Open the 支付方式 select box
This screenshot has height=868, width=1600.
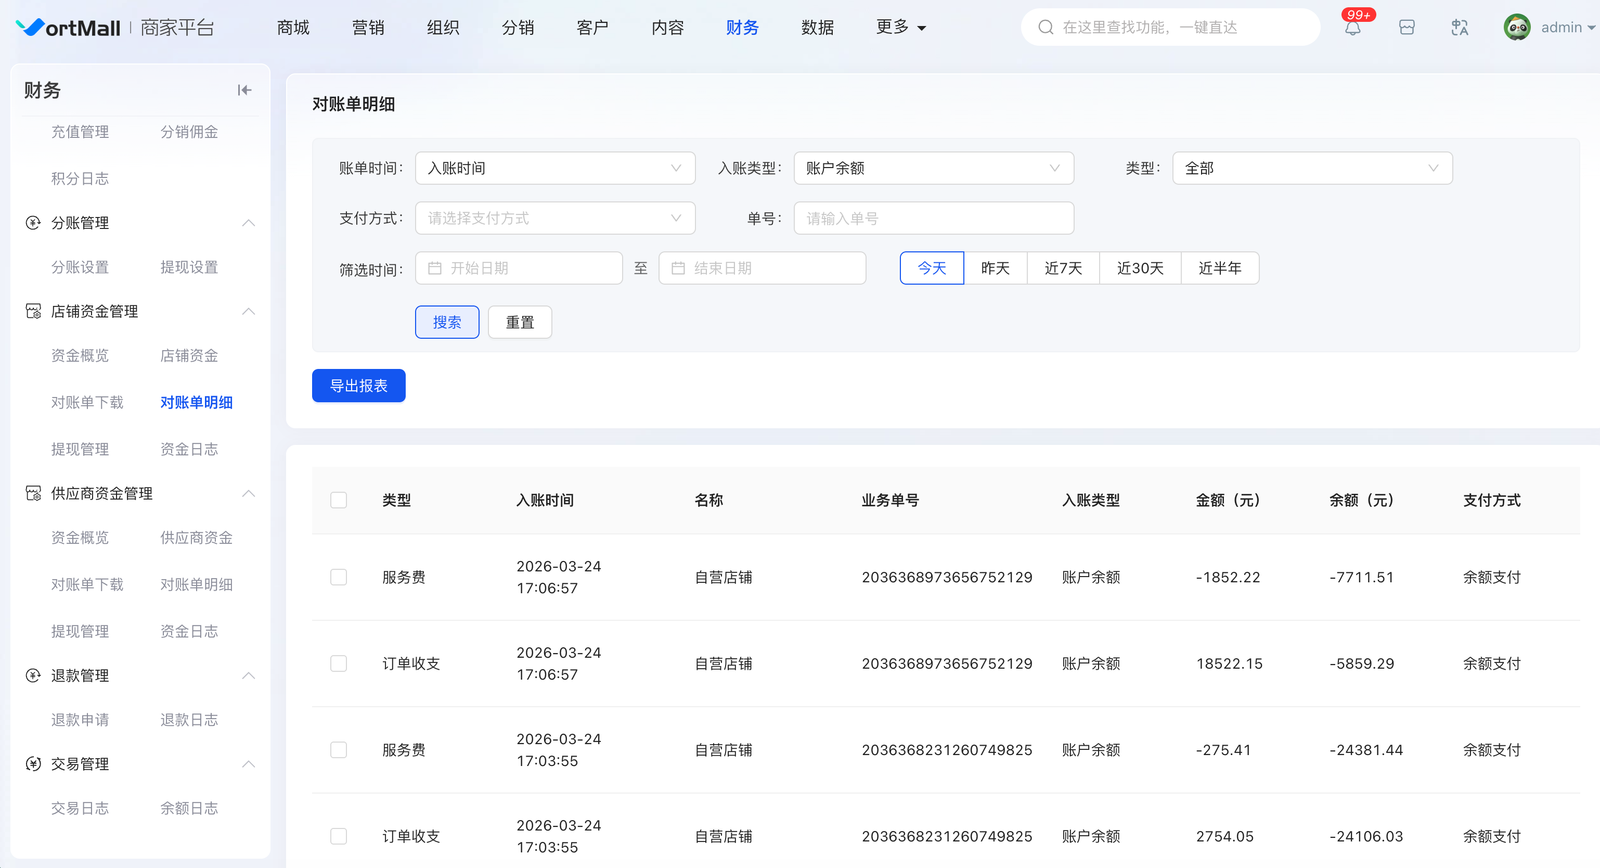click(x=555, y=218)
